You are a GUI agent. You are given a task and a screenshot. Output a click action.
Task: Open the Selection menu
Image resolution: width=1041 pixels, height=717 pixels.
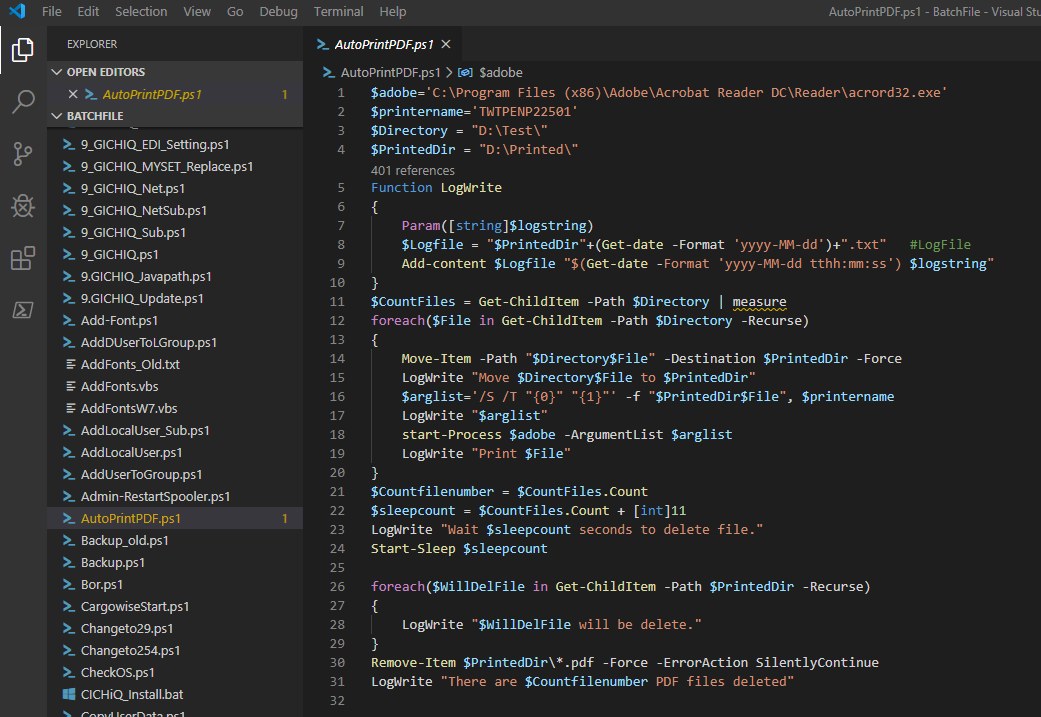(x=141, y=11)
